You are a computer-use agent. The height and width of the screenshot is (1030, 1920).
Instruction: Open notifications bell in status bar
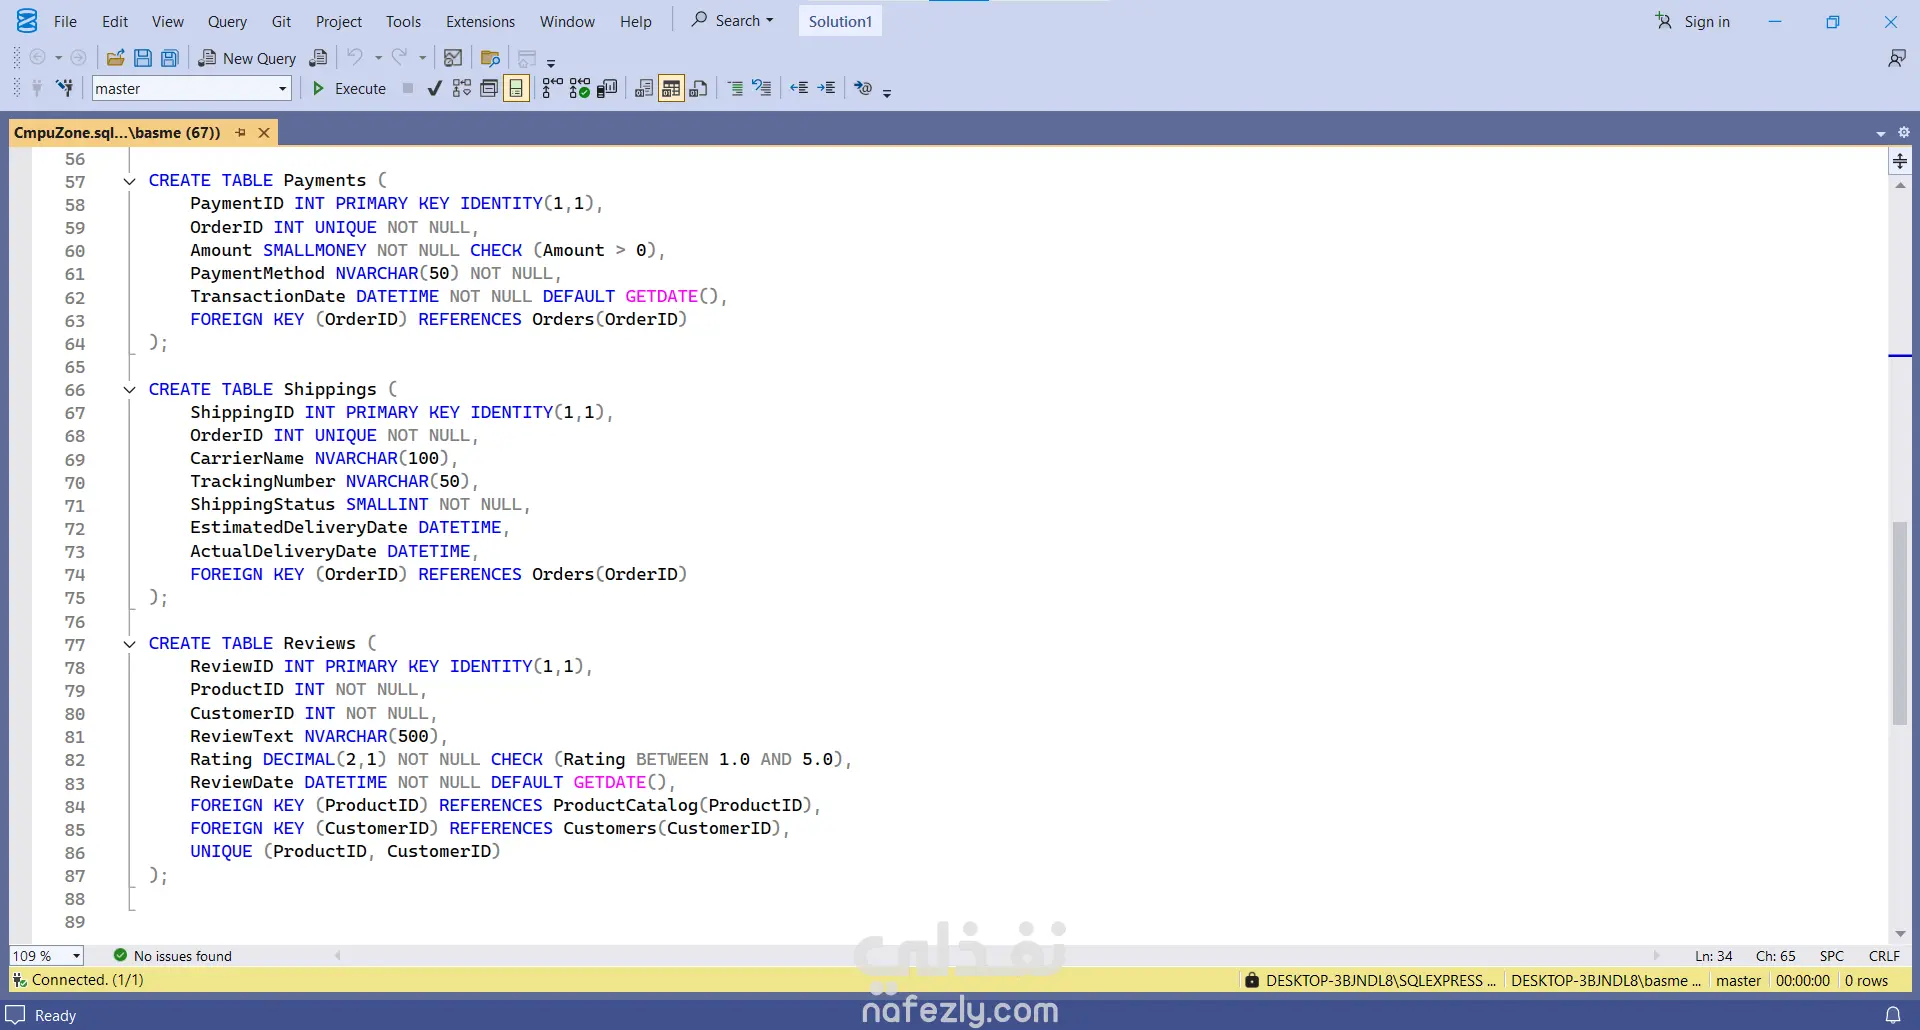1892,1015
